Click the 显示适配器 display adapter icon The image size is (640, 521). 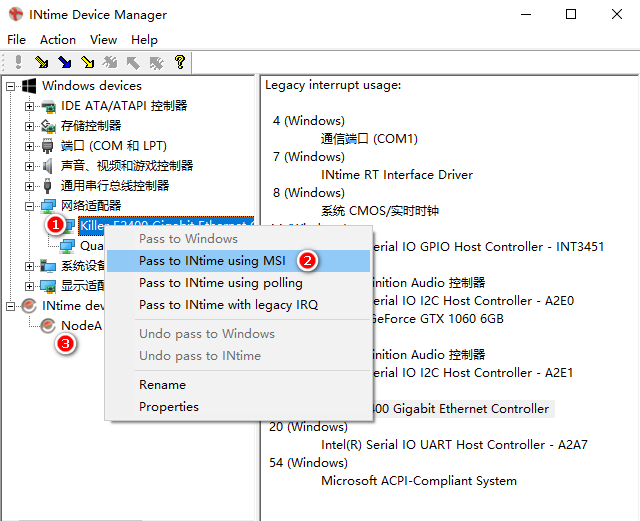click(48, 286)
